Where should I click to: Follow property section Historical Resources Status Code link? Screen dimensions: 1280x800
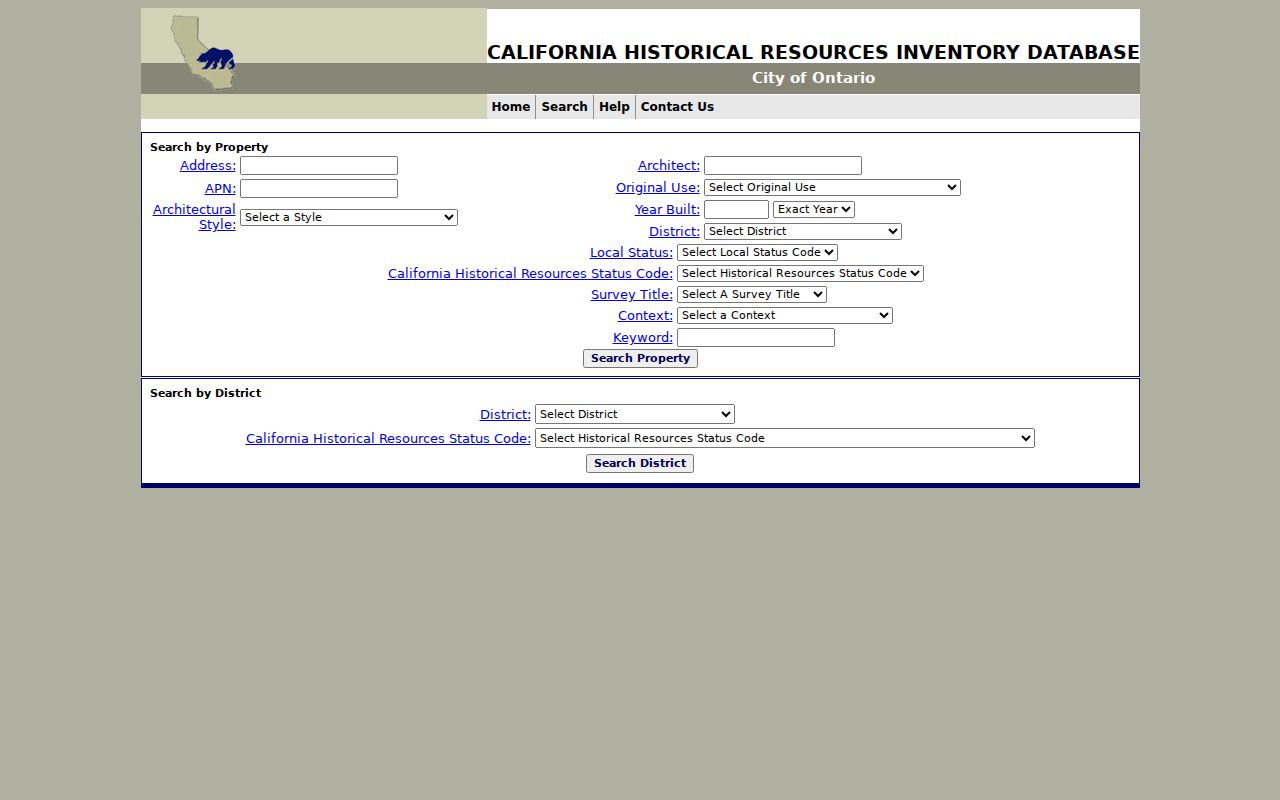click(530, 274)
